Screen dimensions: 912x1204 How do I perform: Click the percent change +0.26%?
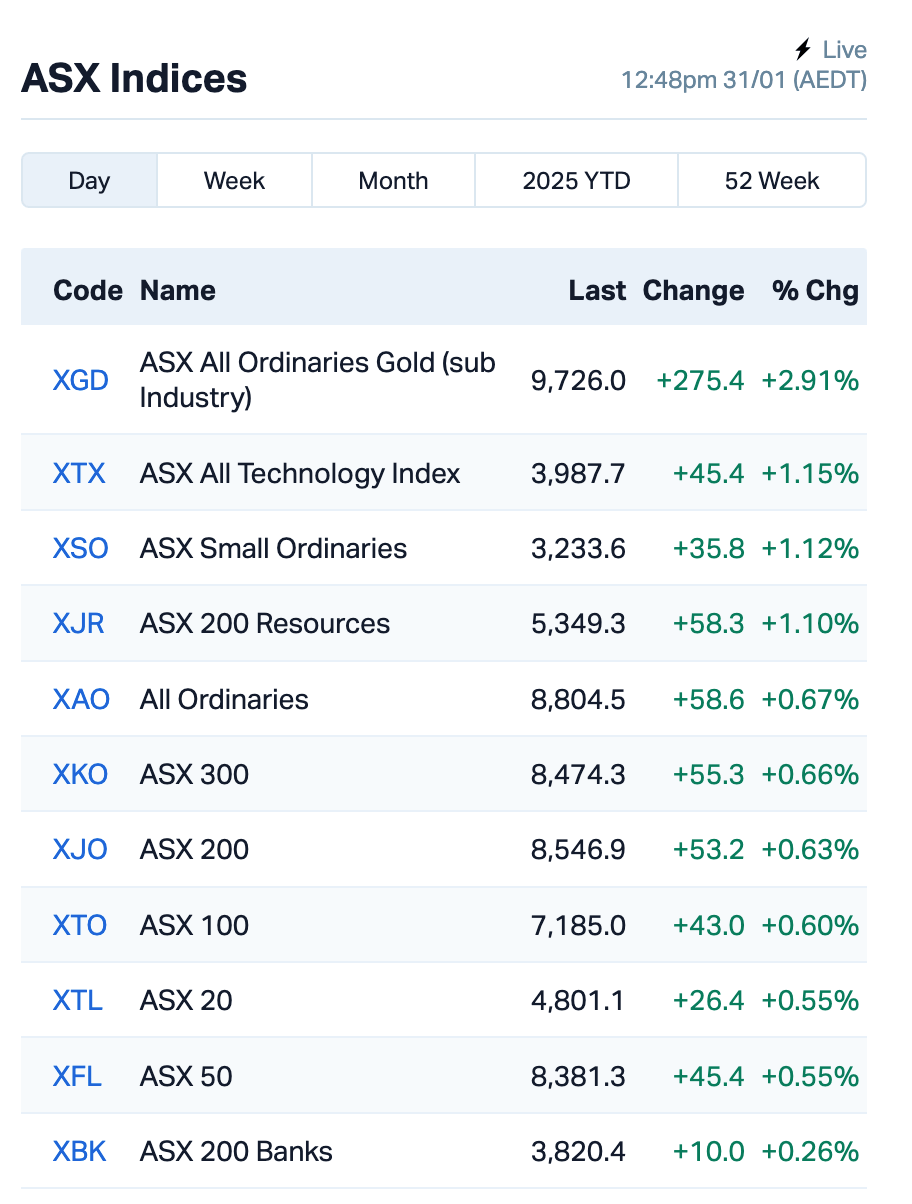pyautogui.click(x=811, y=1152)
